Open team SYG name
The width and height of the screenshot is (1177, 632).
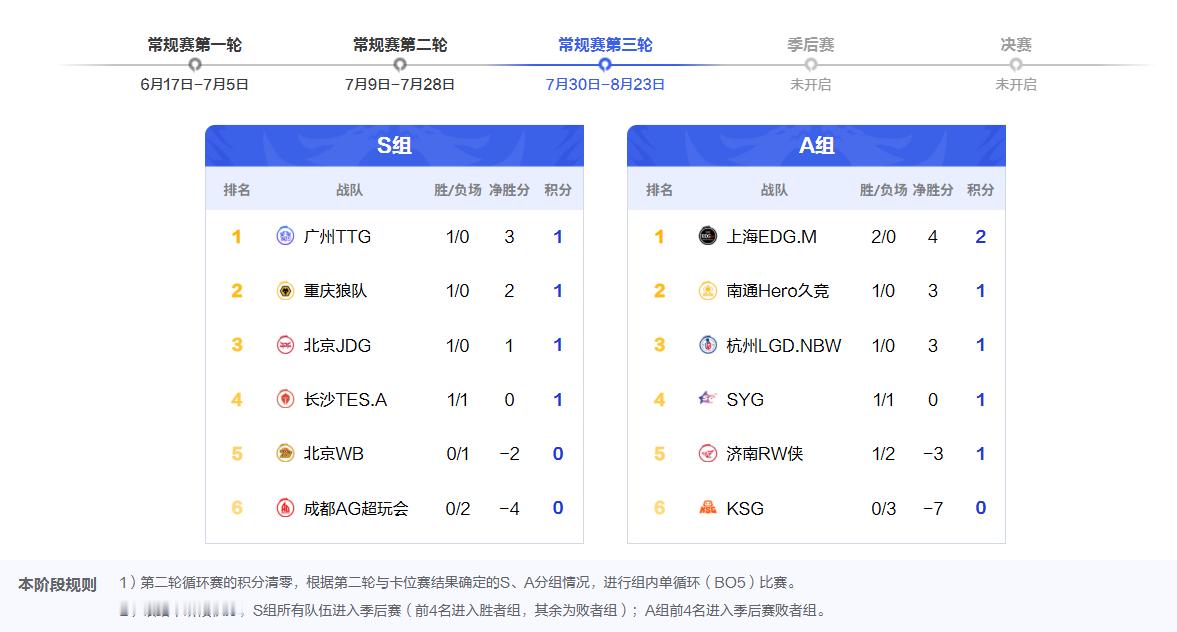[x=745, y=399]
